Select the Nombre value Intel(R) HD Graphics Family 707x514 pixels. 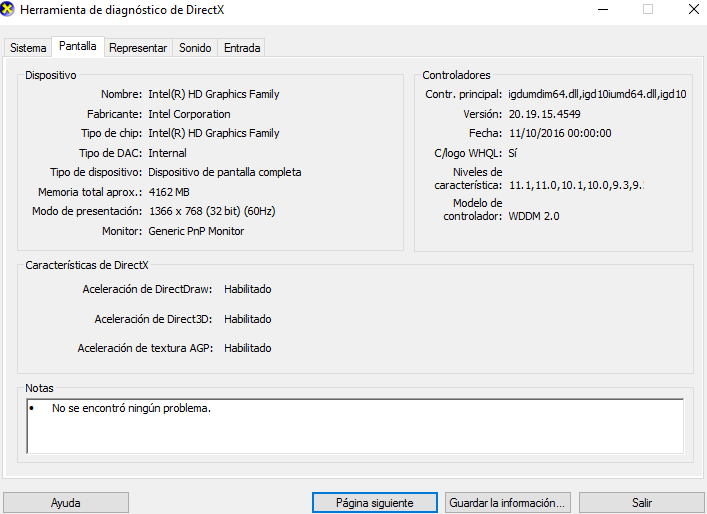coord(214,94)
